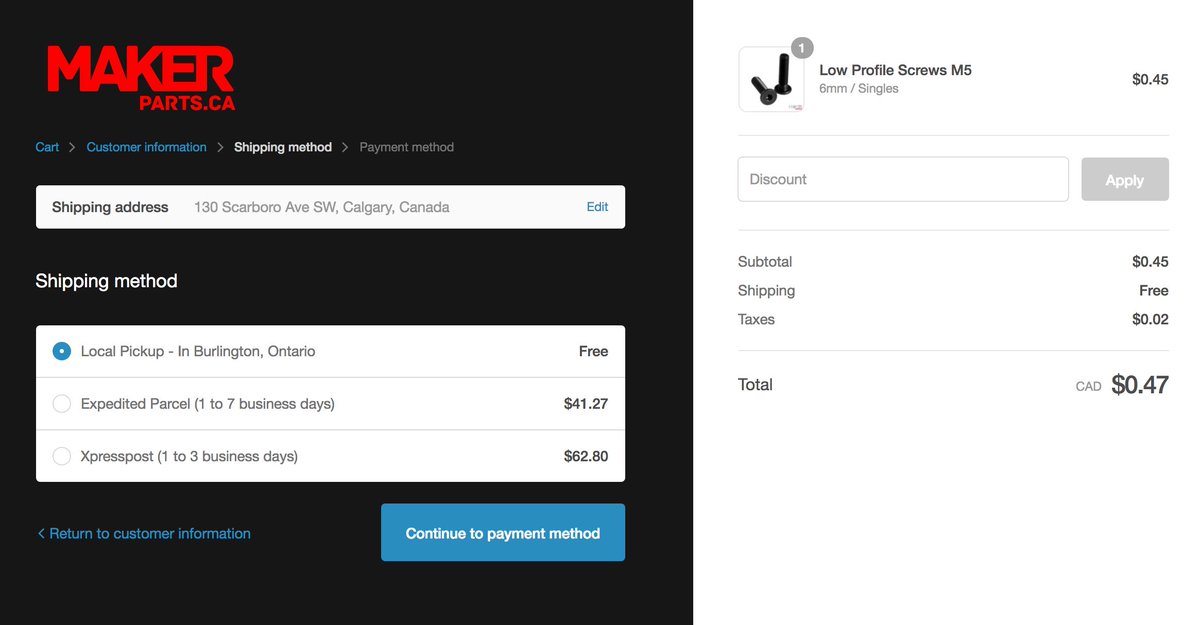The height and width of the screenshot is (625, 1200).
Task: Click the Payment method breadcrumb step
Action: [x=406, y=147]
